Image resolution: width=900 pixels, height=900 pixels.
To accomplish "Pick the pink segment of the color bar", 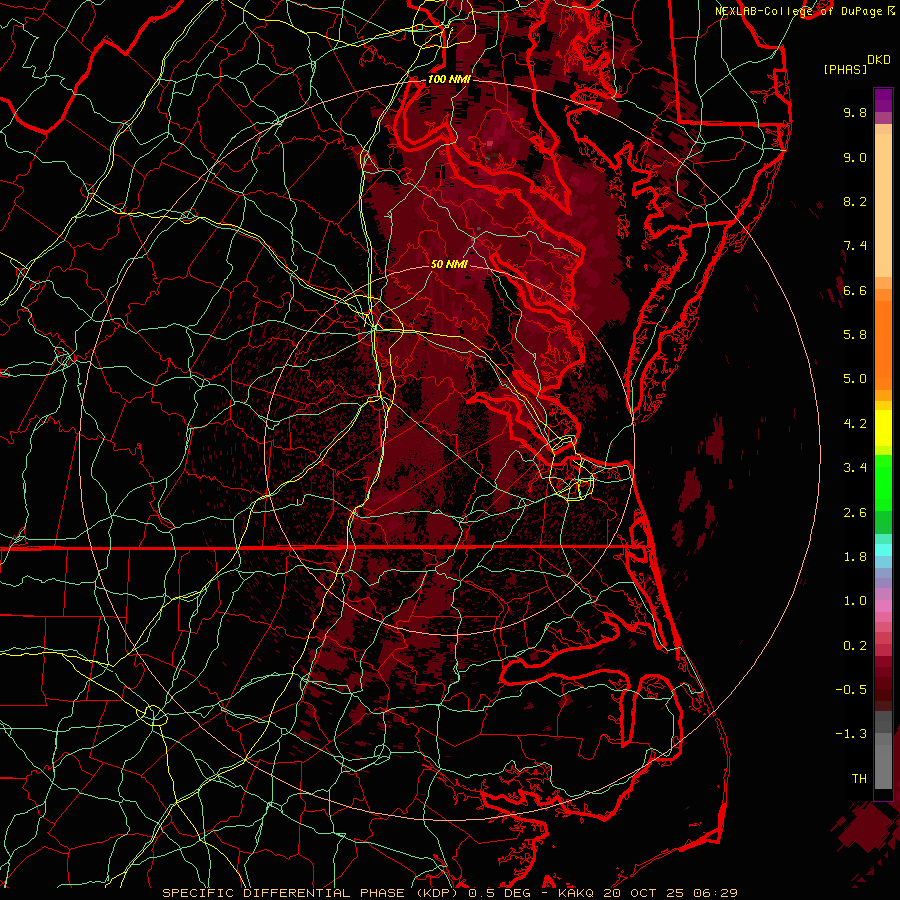I will coord(883,606).
